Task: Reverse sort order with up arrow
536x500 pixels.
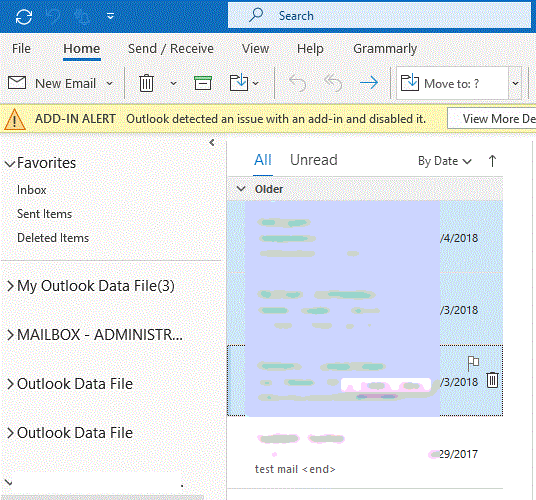Action: coord(492,161)
